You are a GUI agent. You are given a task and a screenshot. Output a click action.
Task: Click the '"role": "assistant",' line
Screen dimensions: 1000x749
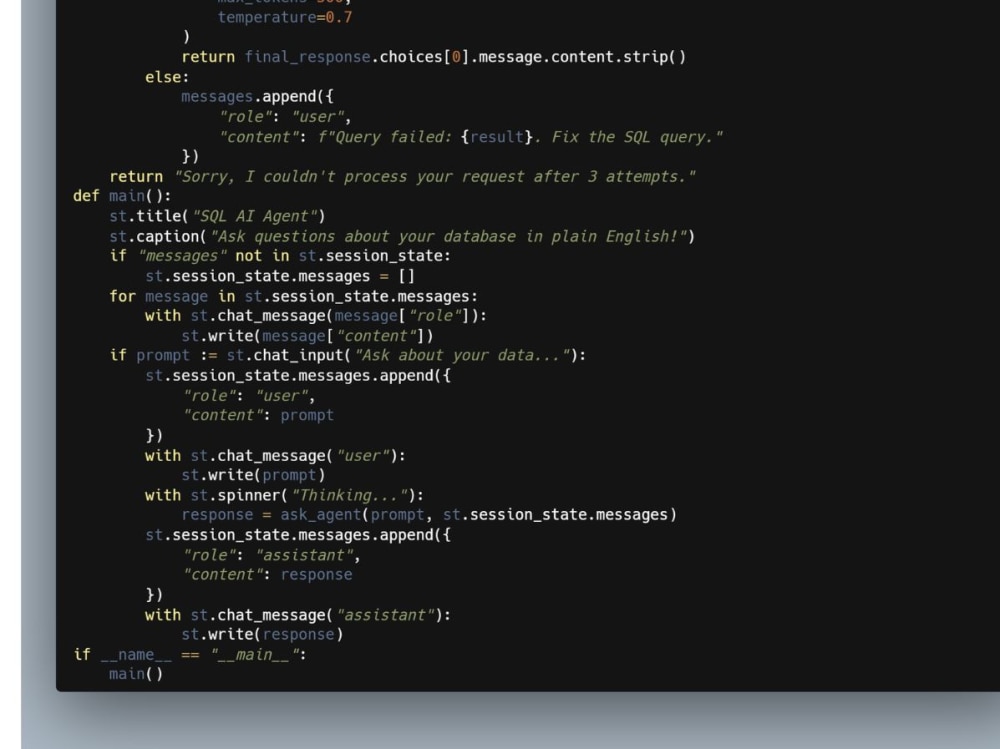[271, 556]
